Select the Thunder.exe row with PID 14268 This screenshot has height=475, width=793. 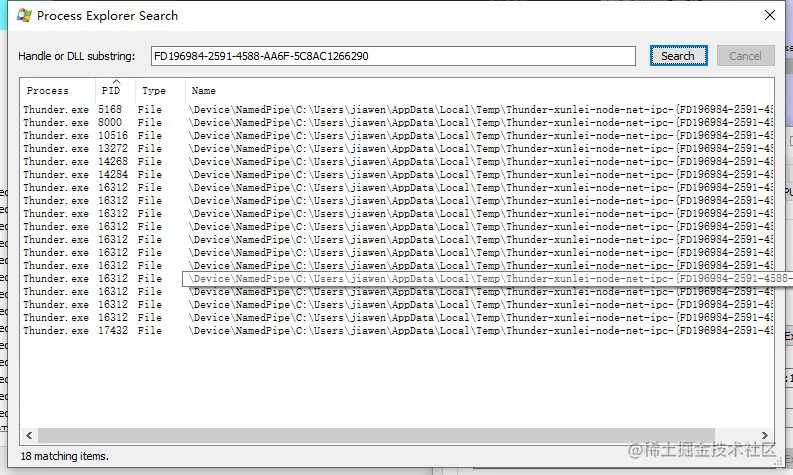[397, 161]
